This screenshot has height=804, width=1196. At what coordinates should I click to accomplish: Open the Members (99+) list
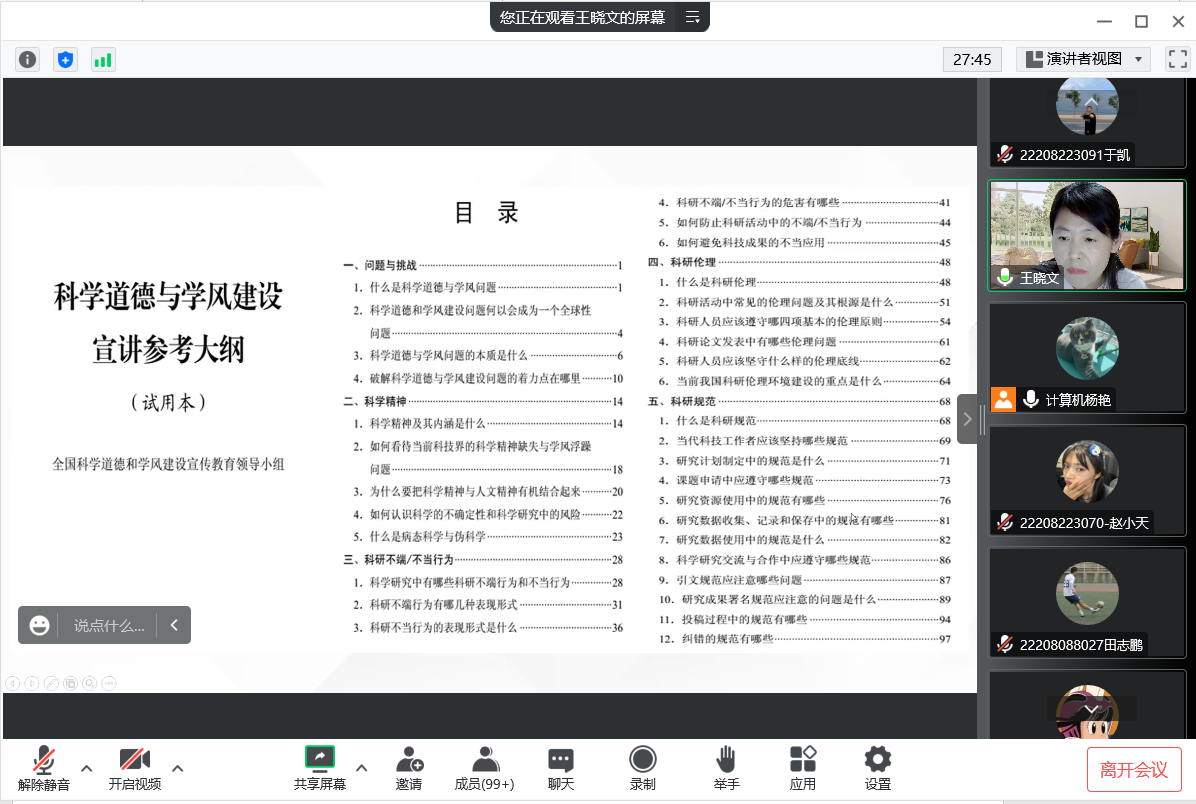coord(484,768)
